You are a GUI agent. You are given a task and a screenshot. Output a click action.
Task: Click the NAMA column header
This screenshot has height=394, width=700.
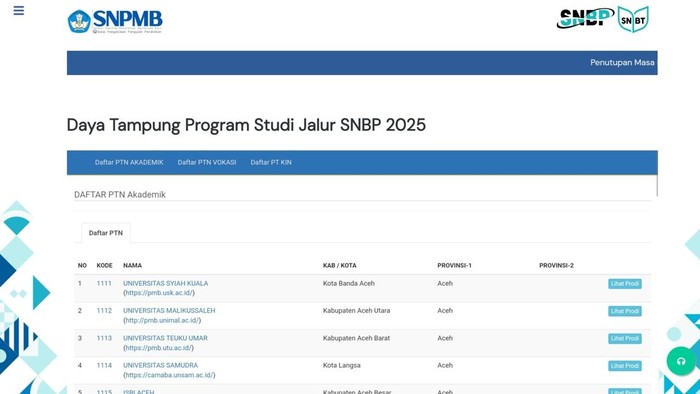click(x=133, y=265)
